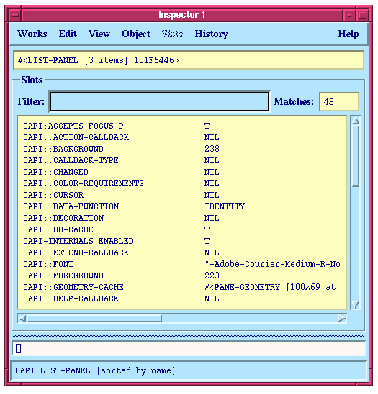This screenshot has height=394, width=378.
Task: Open the View menu
Action: (x=99, y=34)
